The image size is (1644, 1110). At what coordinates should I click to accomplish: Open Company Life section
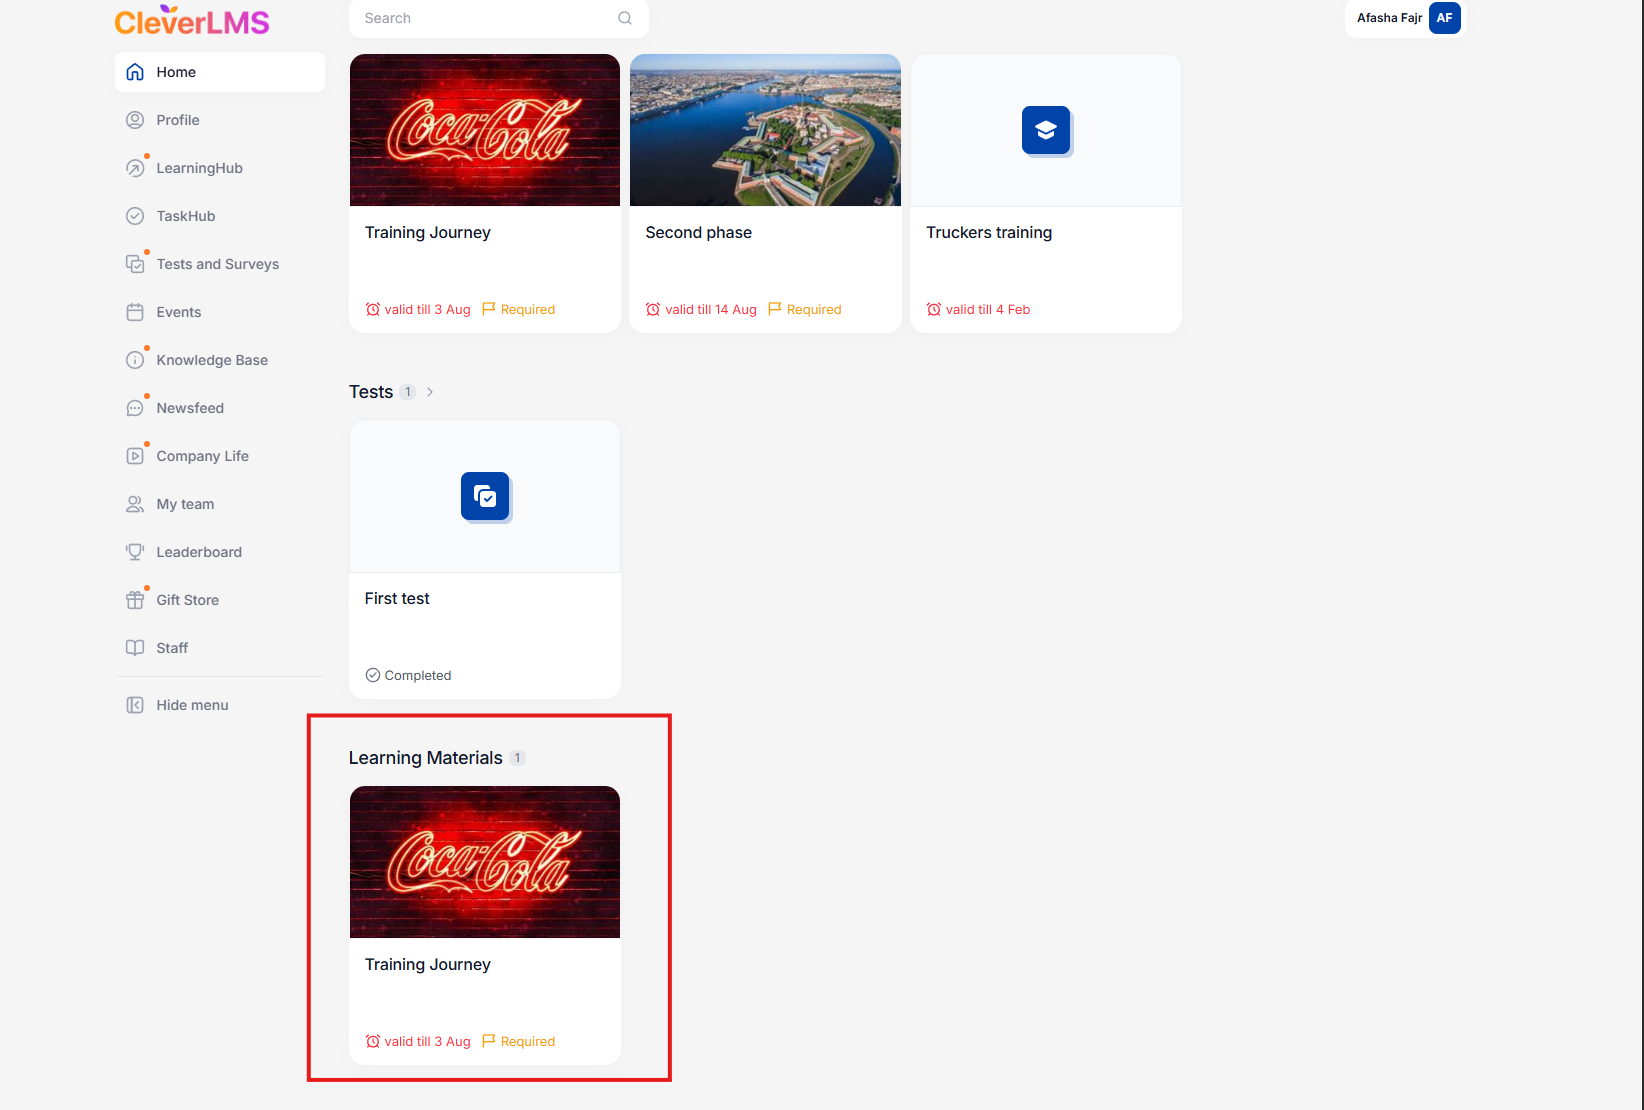point(220,456)
